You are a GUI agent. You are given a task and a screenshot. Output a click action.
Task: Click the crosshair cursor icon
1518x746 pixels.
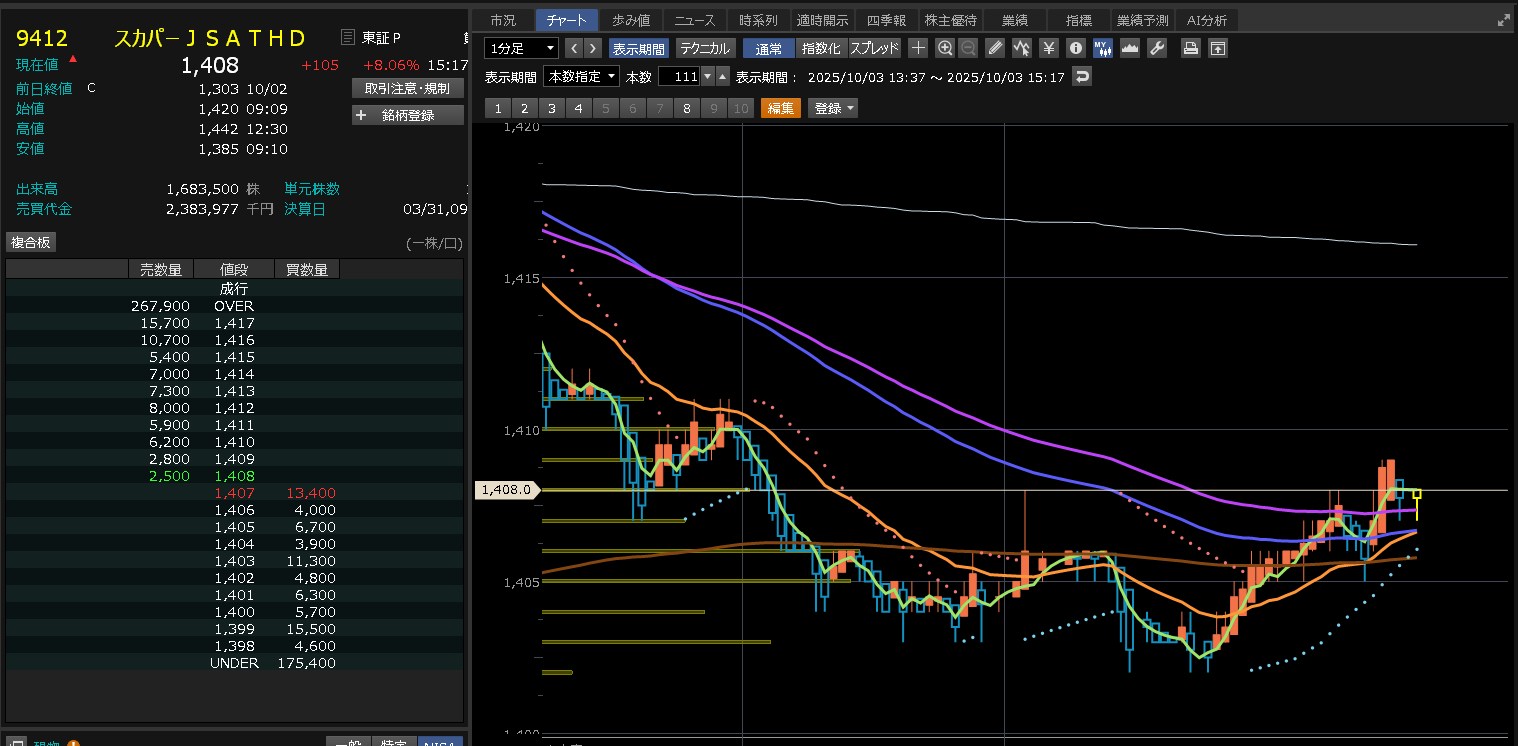[918, 48]
